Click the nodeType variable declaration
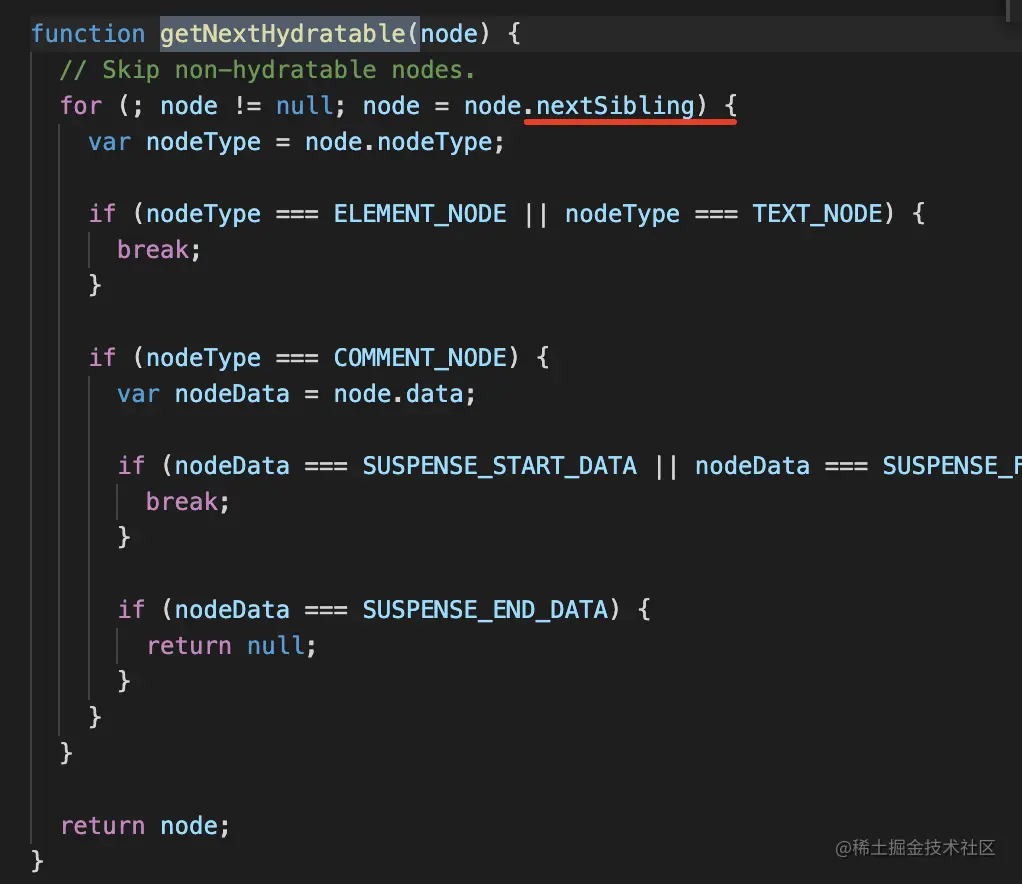This screenshot has width=1022, height=884. click(203, 141)
